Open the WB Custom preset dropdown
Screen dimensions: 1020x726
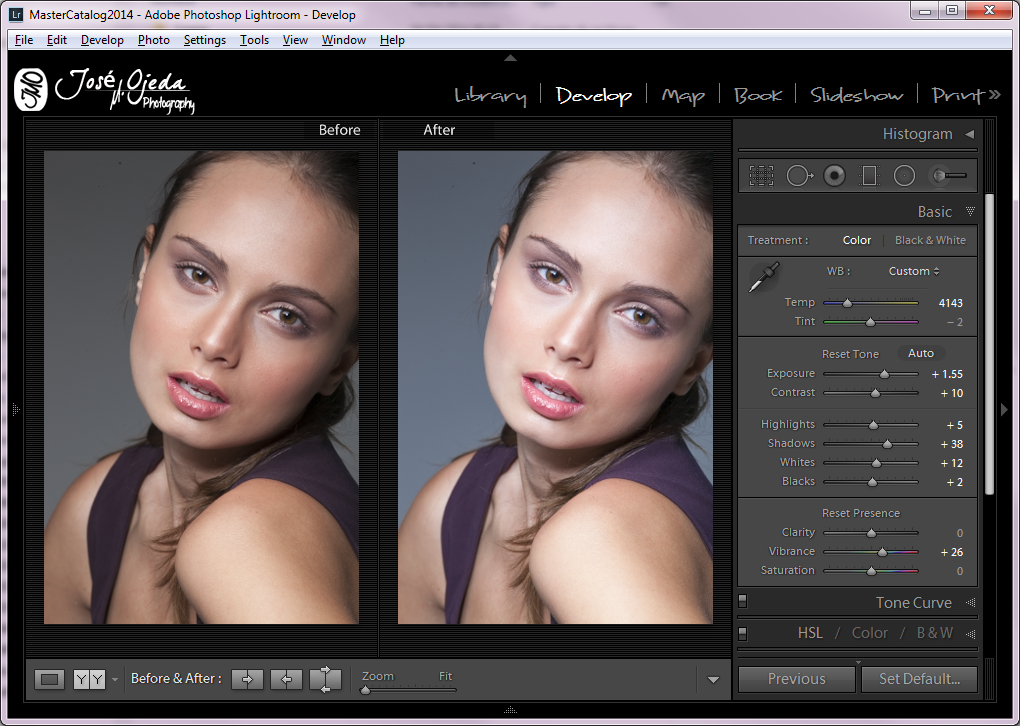pos(913,271)
